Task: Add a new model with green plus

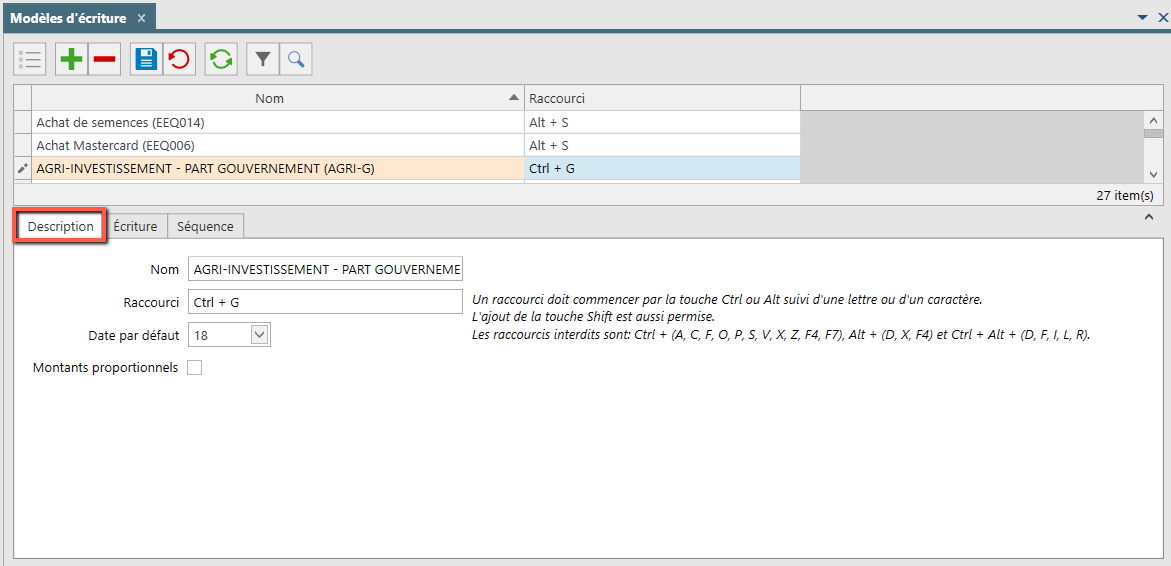Action: tap(72, 60)
